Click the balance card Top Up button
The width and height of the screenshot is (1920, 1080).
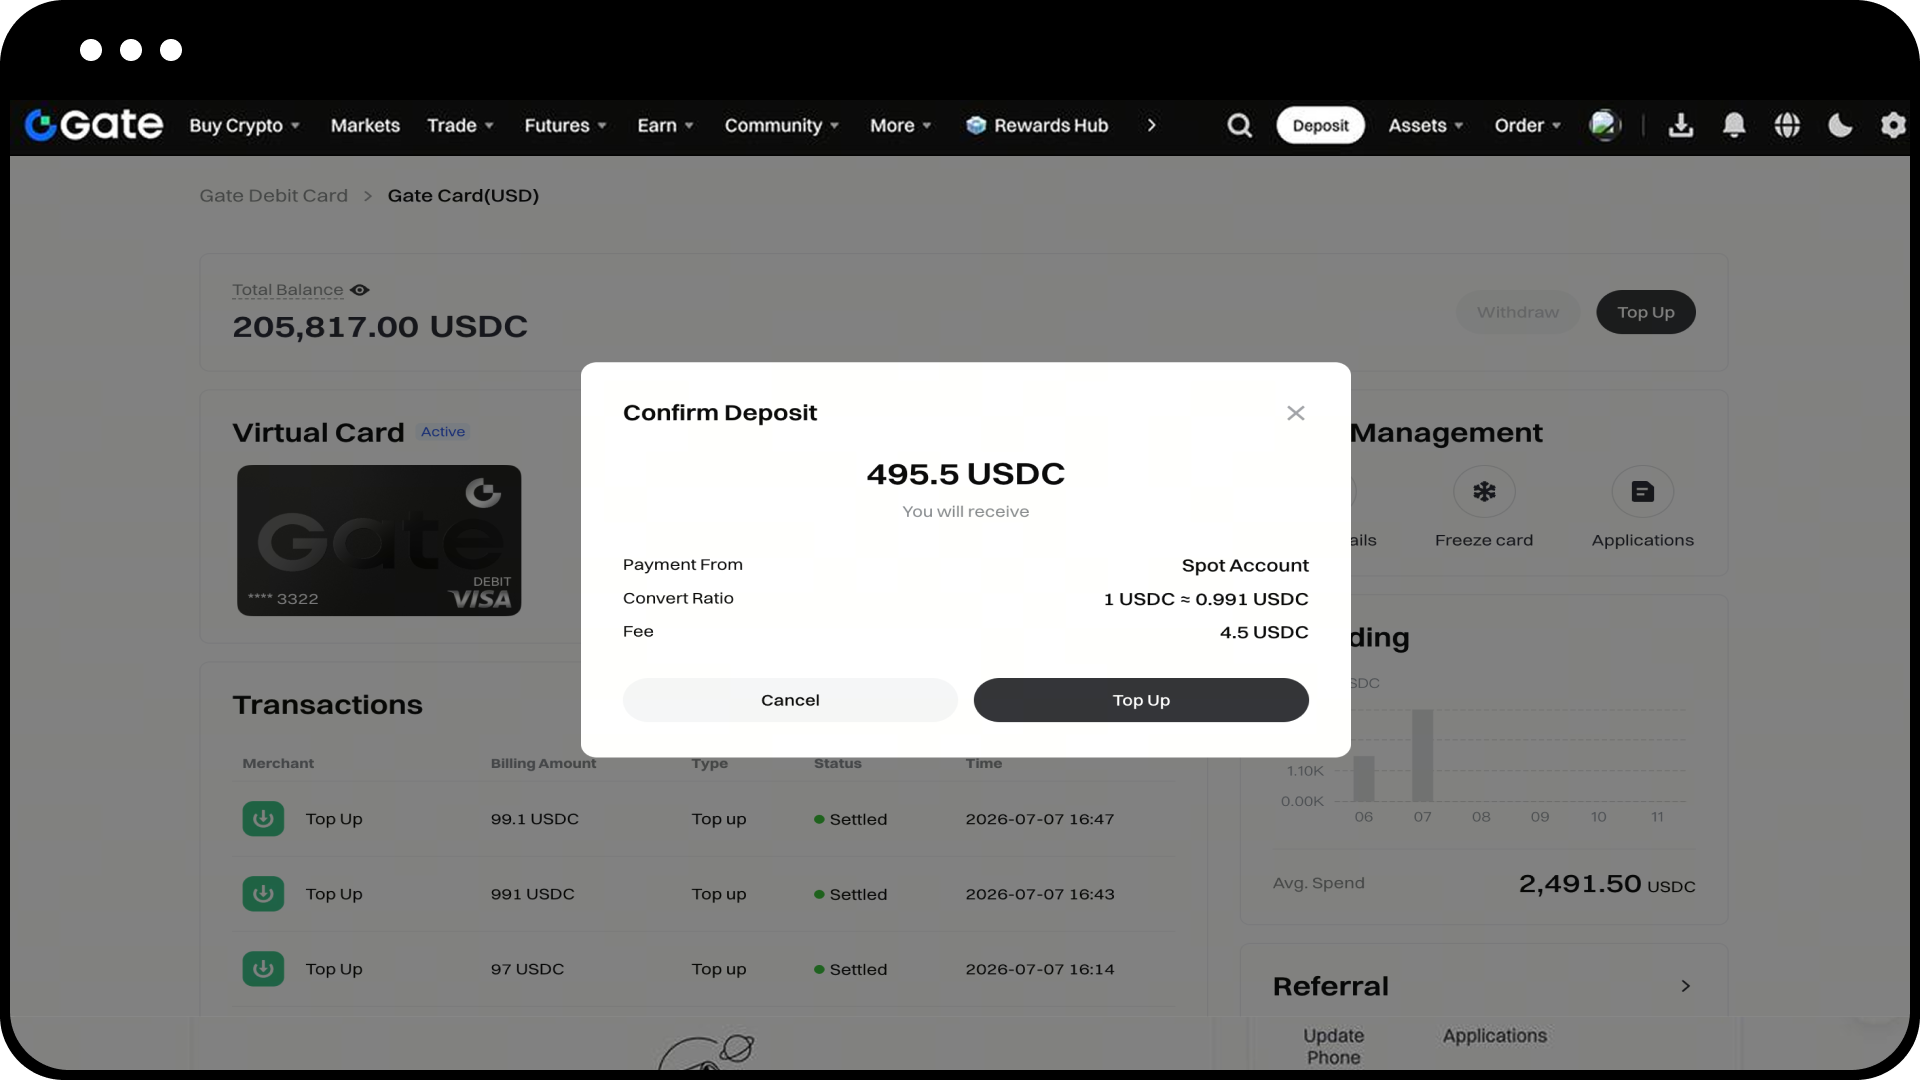tap(1646, 312)
